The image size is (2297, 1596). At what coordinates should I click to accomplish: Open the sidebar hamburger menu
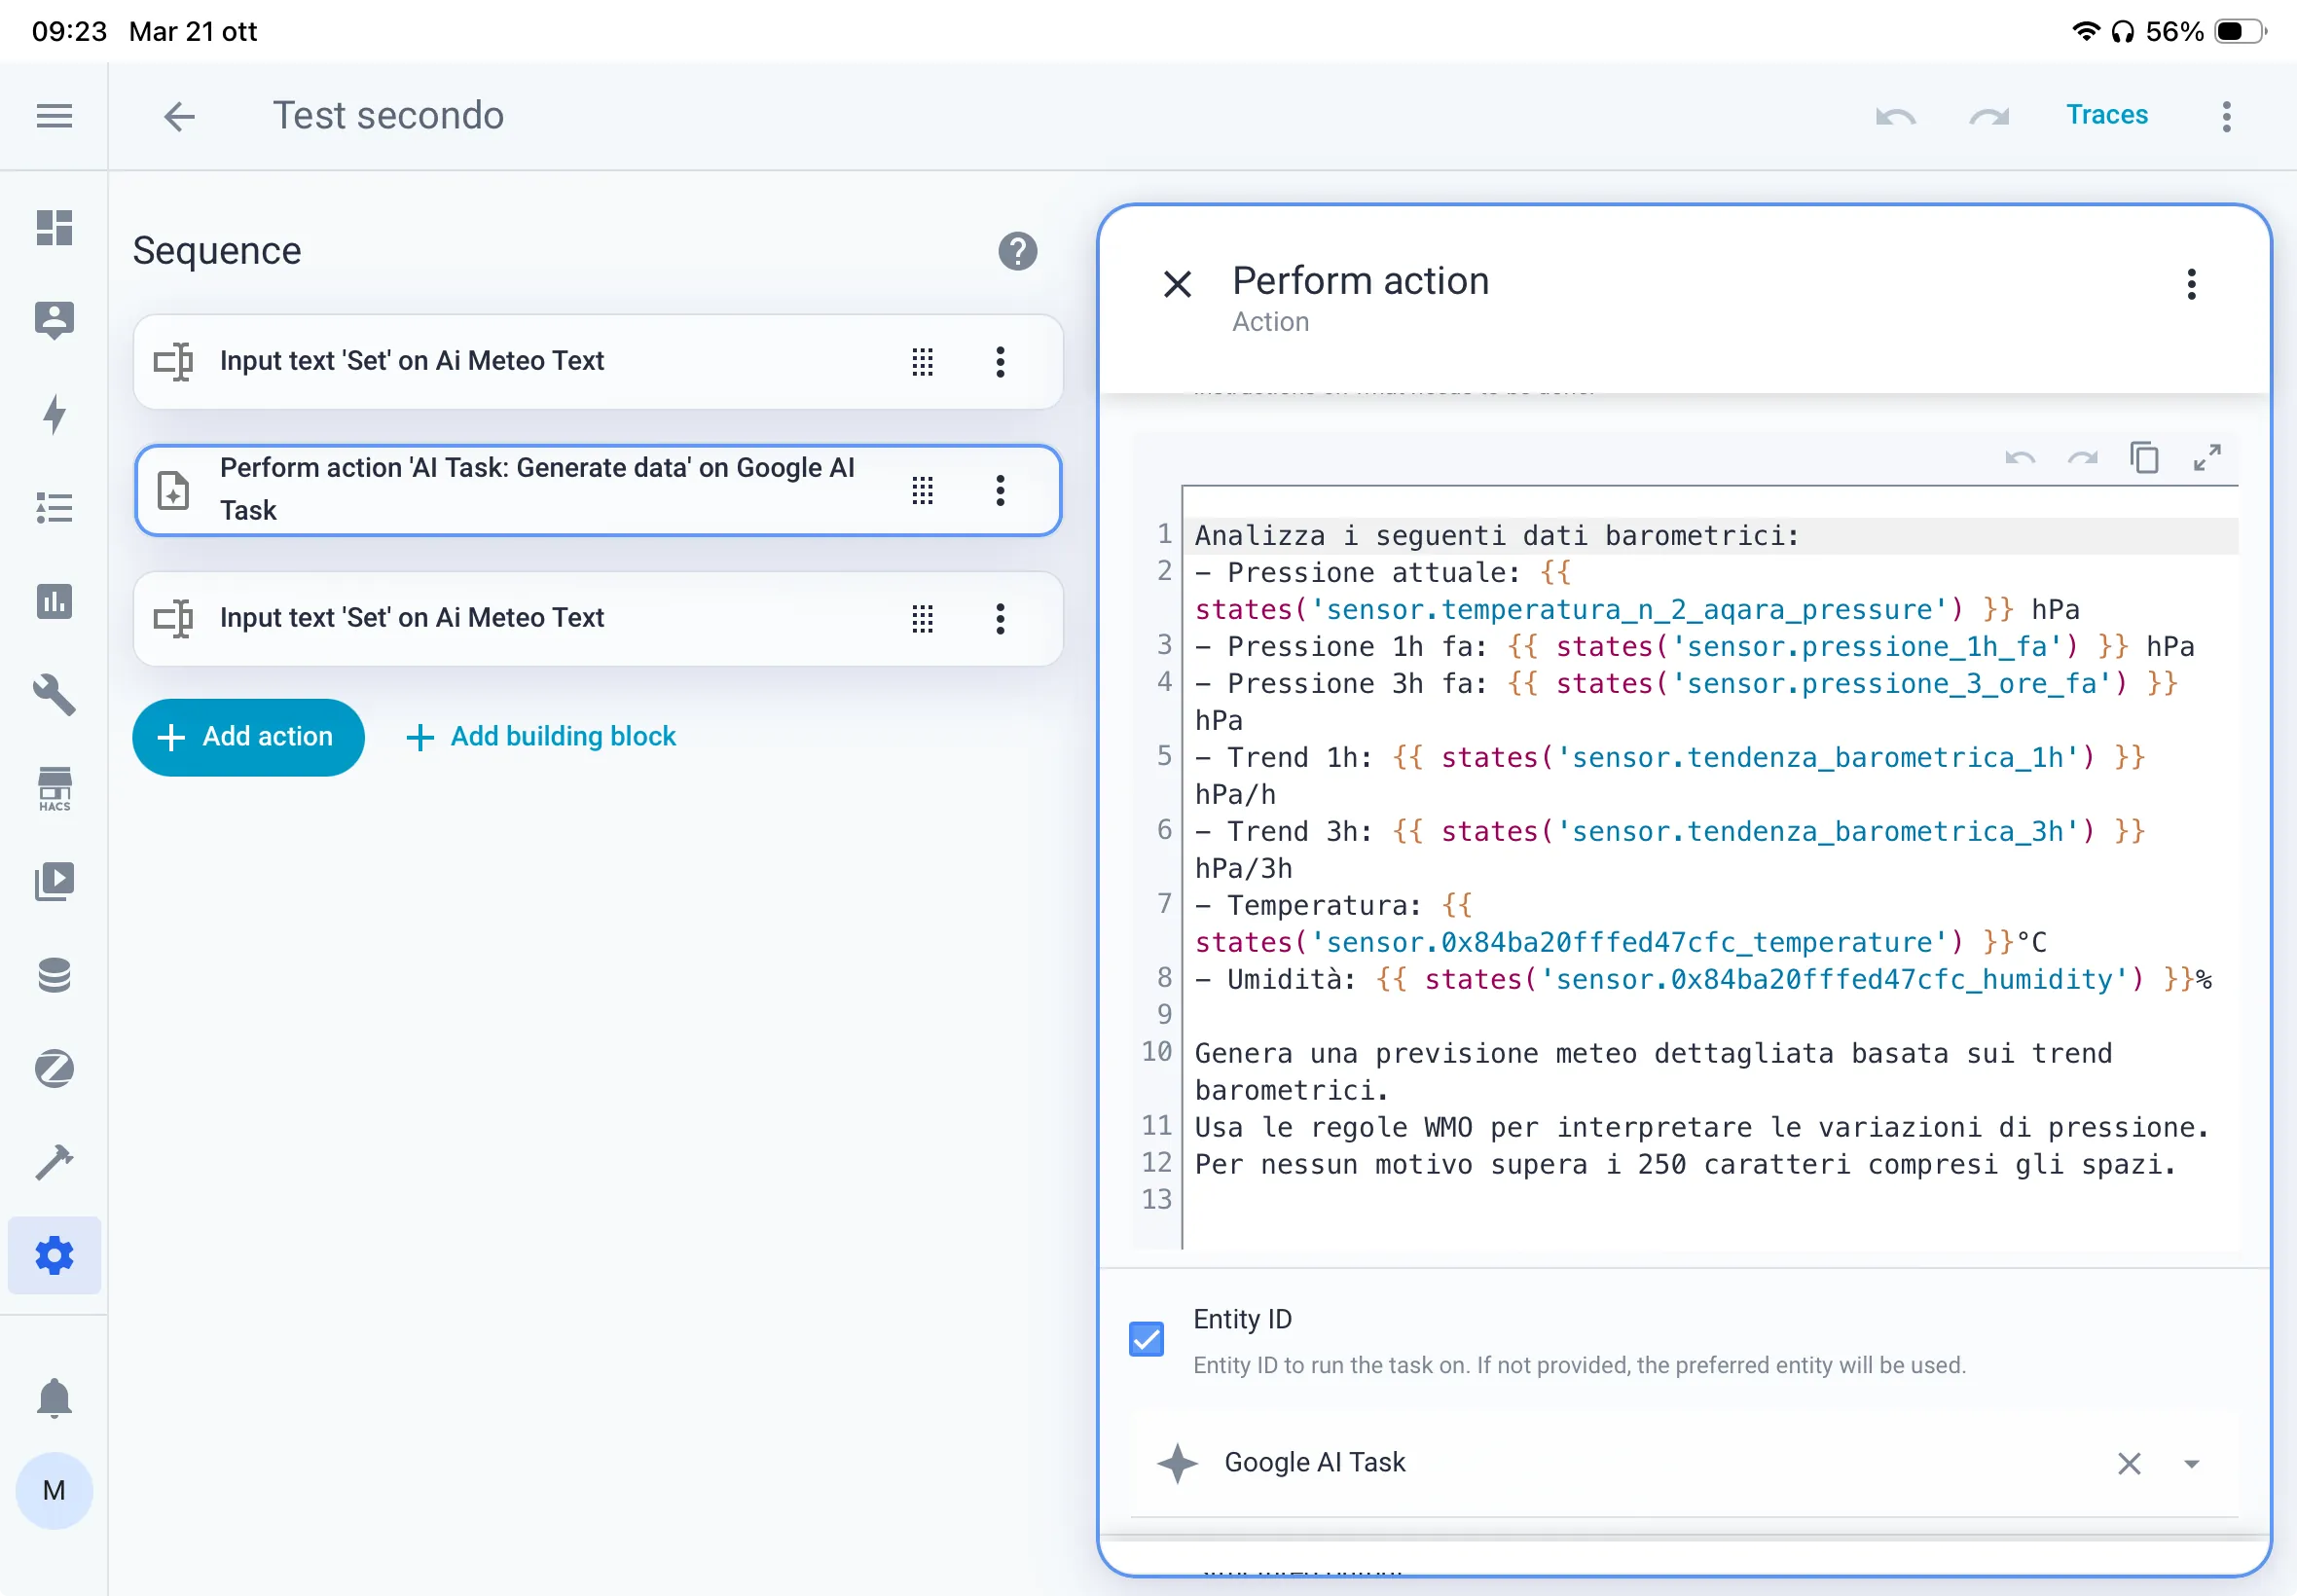(x=53, y=116)
